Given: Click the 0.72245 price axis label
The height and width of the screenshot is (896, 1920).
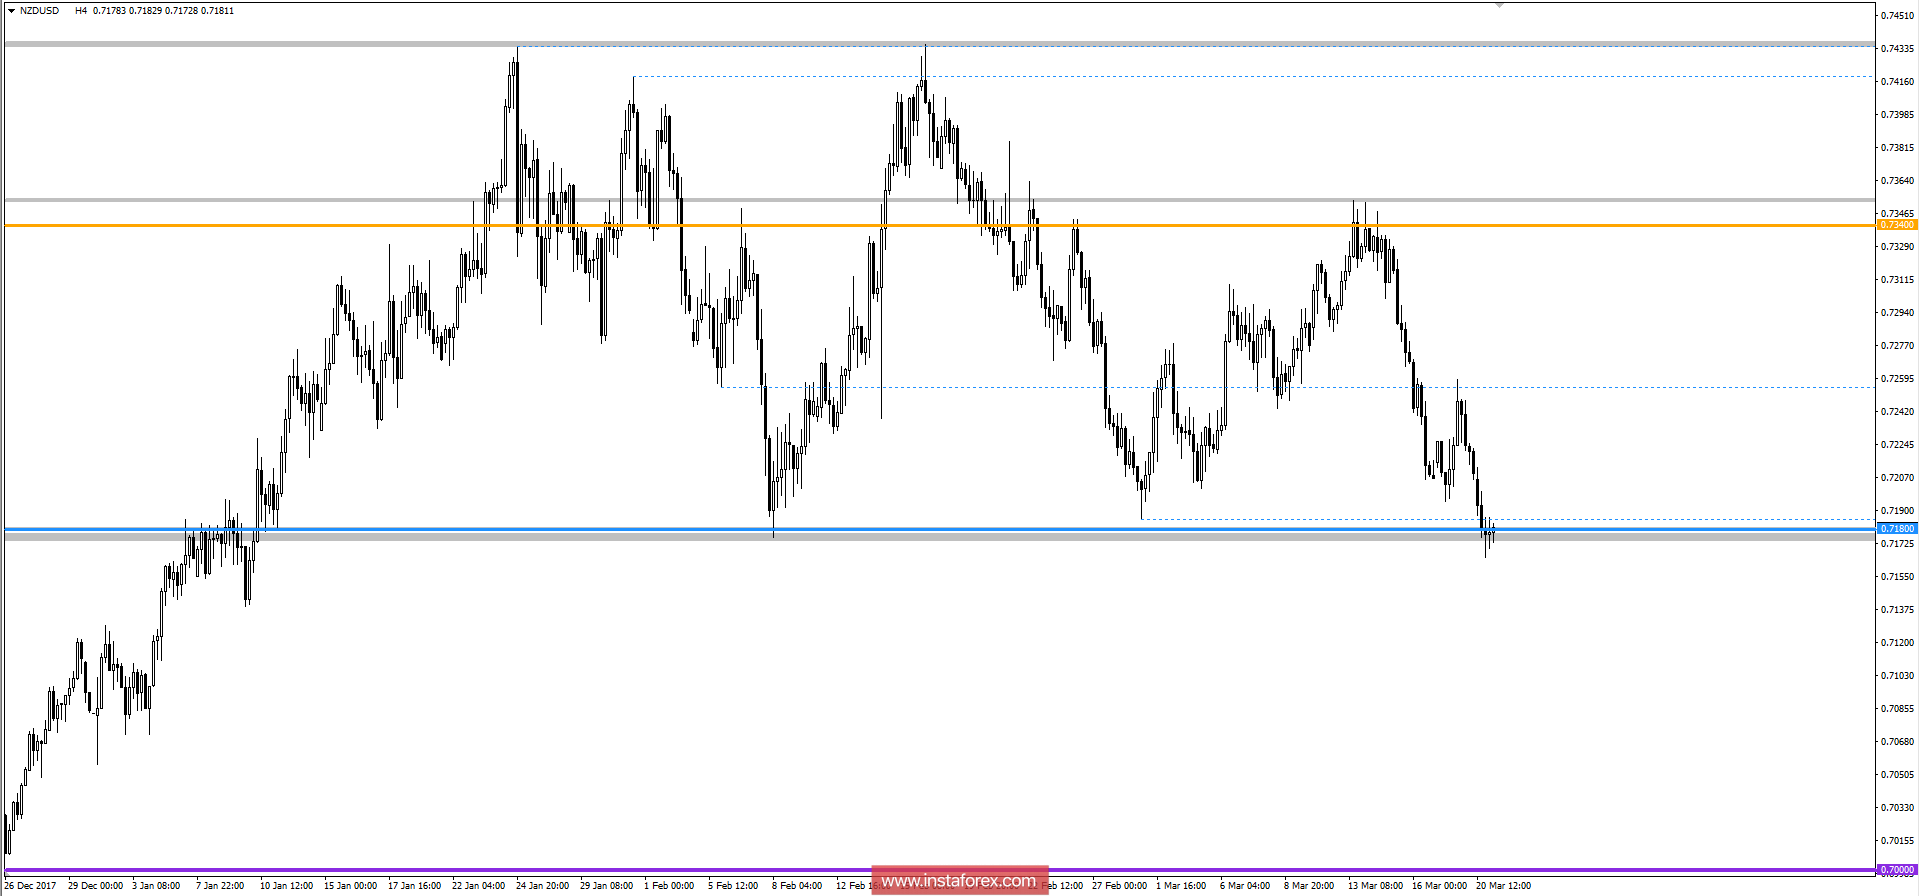Looking at the screenshot, I should click(x=1898, y=445).
